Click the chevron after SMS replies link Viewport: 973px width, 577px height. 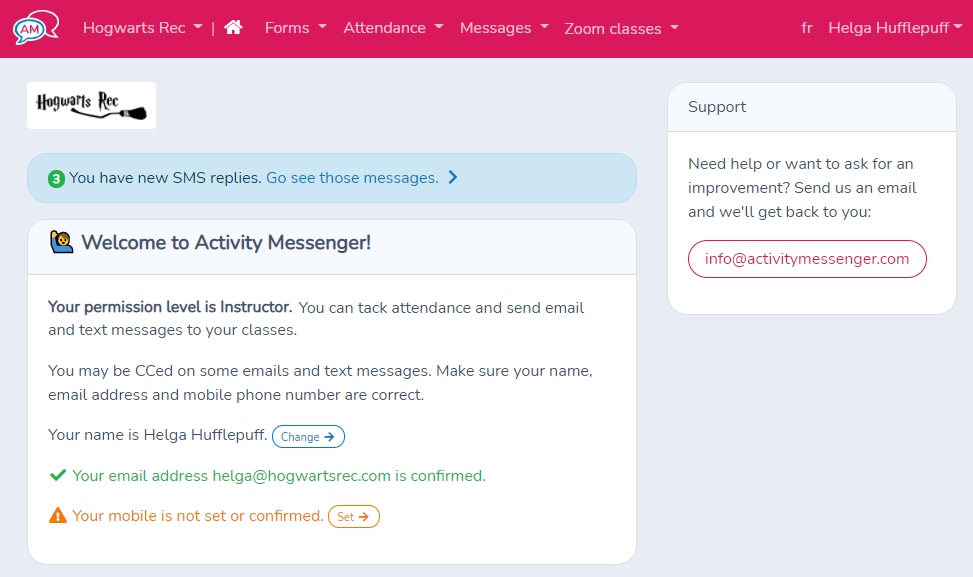click(x=453, y=178)
